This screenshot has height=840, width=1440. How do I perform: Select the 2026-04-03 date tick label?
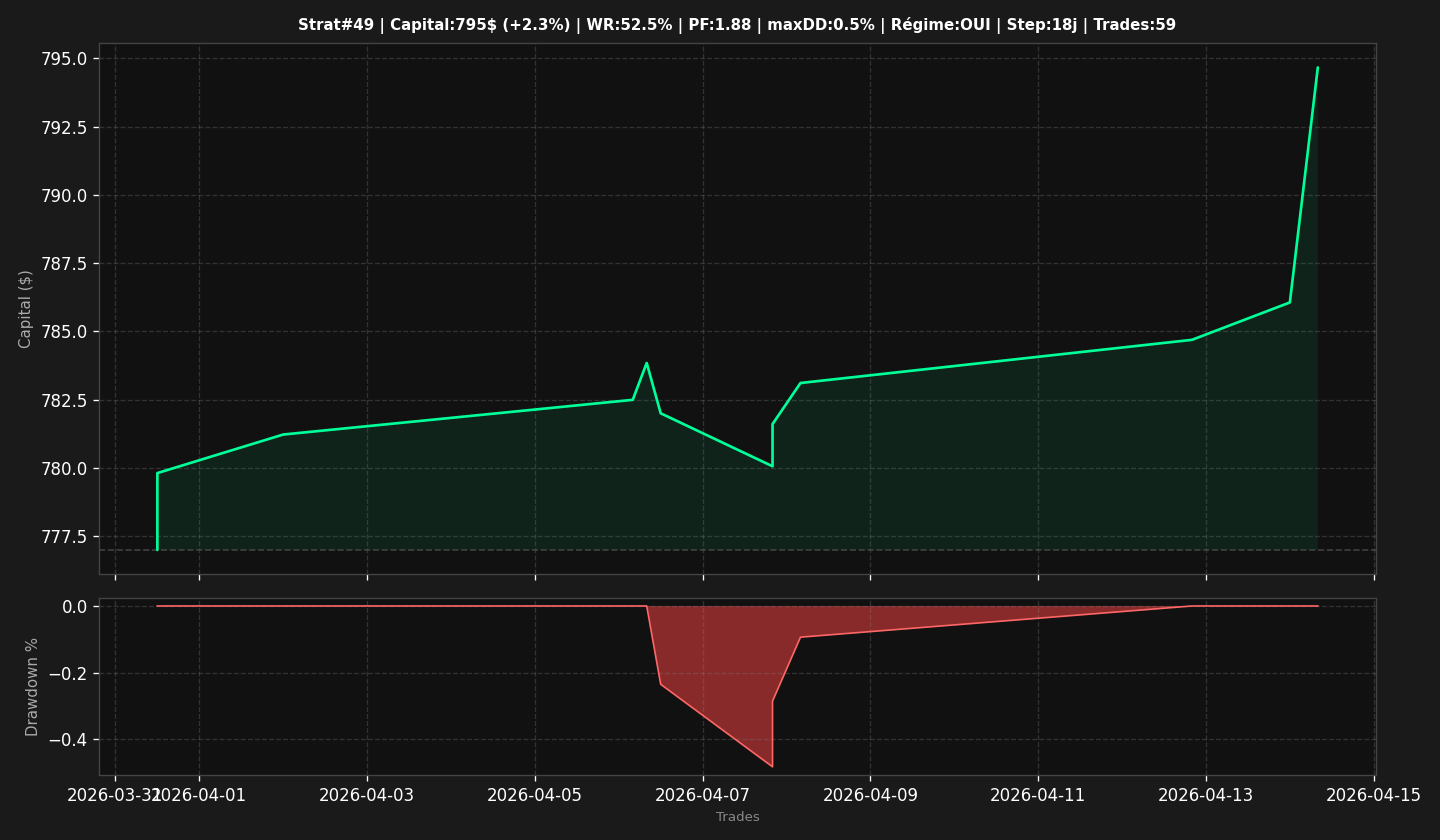click(367, 795)
